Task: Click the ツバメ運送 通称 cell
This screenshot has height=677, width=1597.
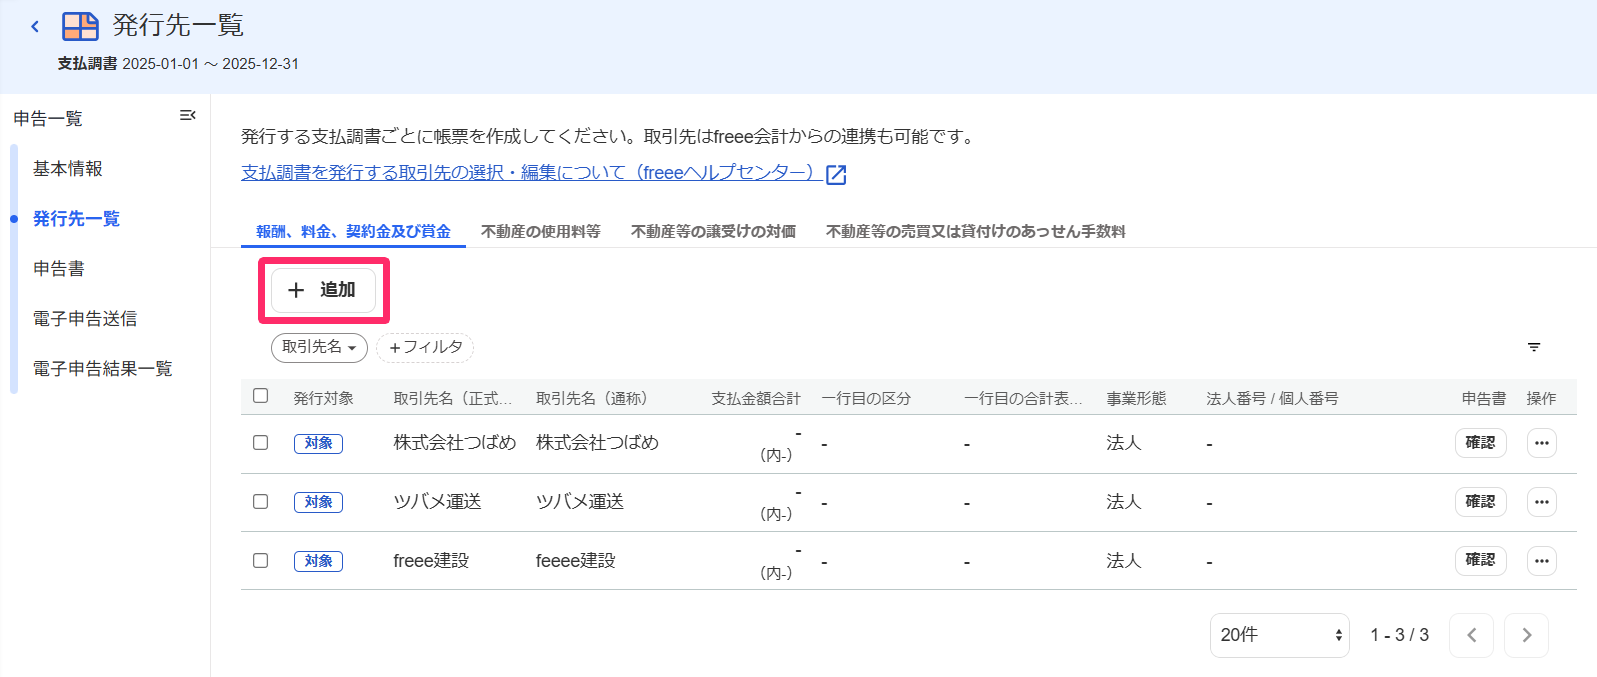Action: 580,502
